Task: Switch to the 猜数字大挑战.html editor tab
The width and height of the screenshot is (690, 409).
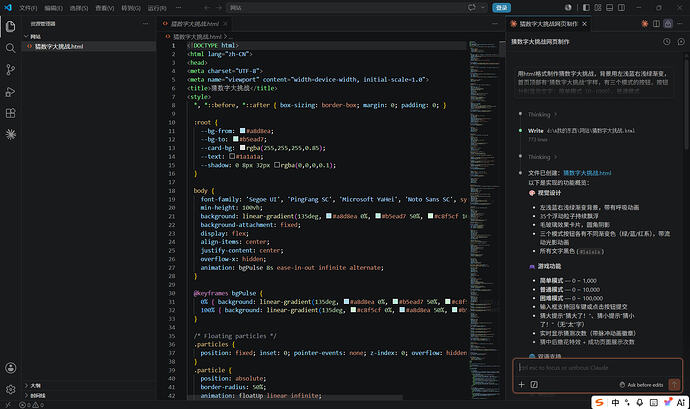Action: tap(195, 24)
